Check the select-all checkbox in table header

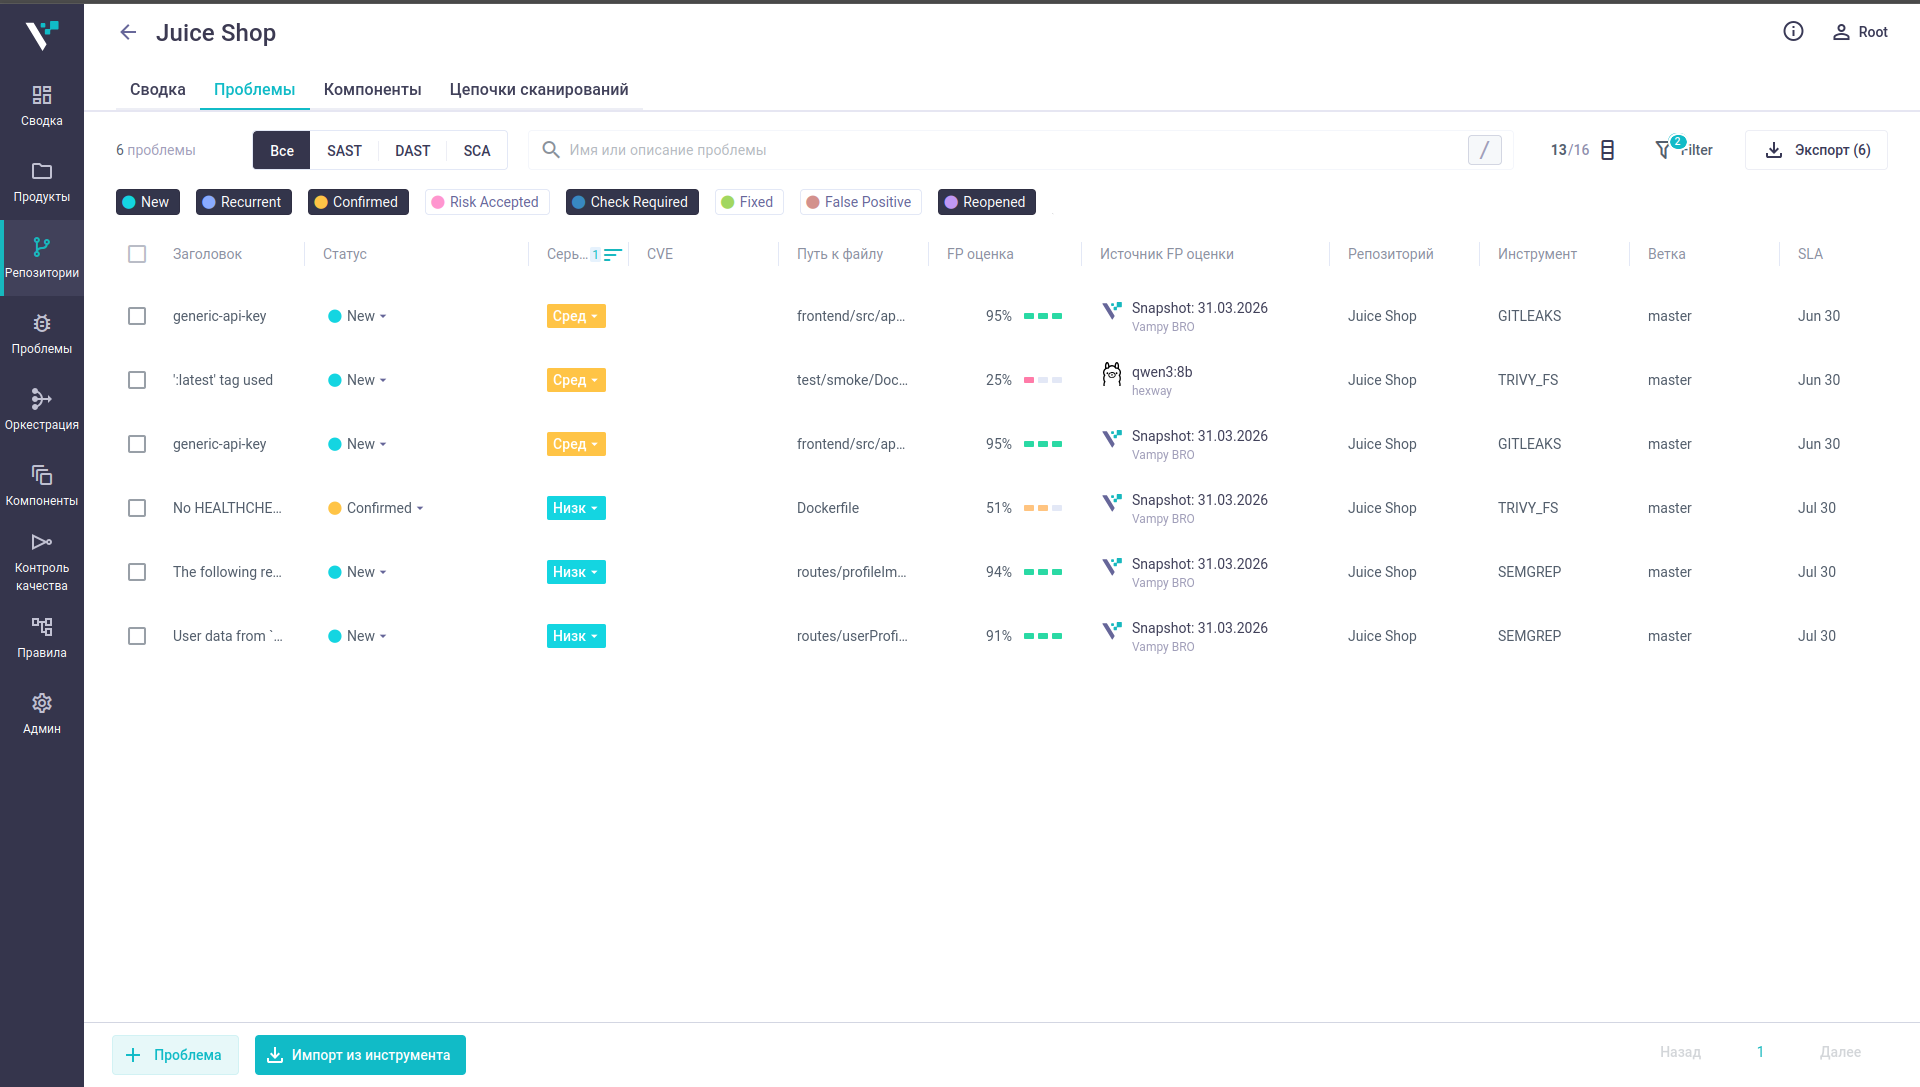click(137, 254)
